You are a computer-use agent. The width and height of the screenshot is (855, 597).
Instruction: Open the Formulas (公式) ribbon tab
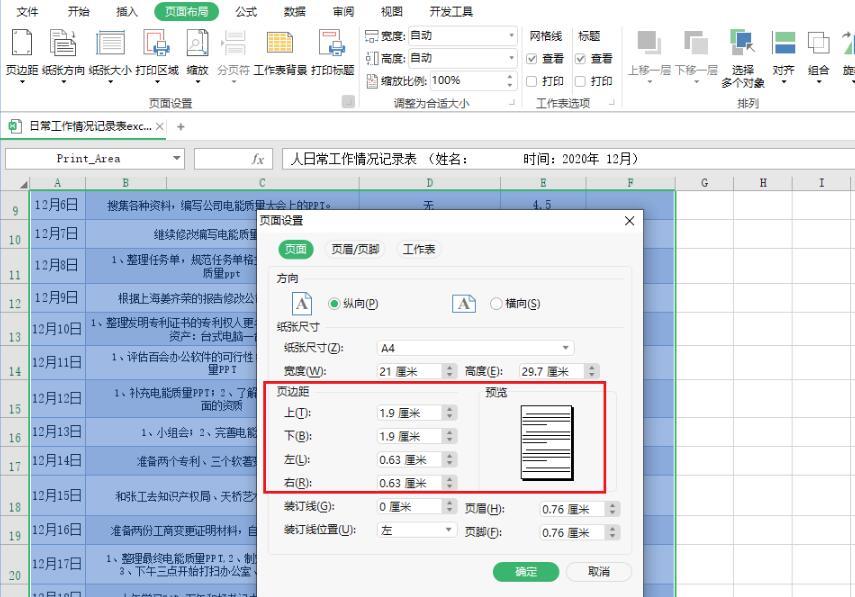(x=245, y=12)
